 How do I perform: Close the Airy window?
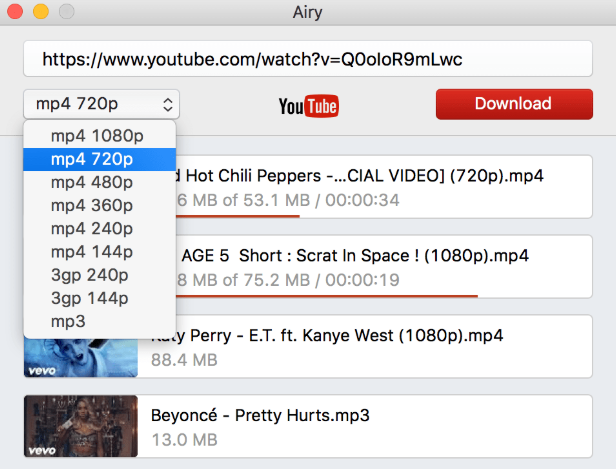tap(15, 11)
